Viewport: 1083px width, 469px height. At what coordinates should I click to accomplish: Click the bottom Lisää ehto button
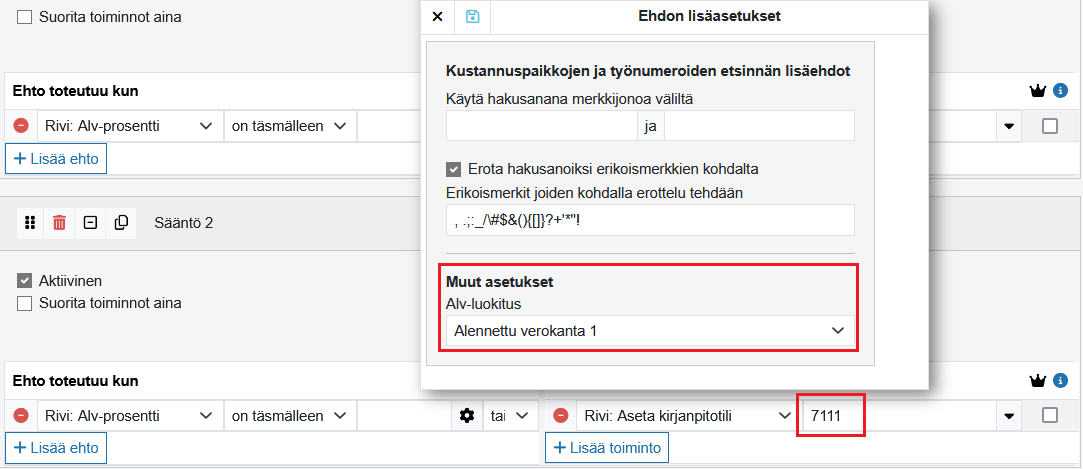click(56, 448)
